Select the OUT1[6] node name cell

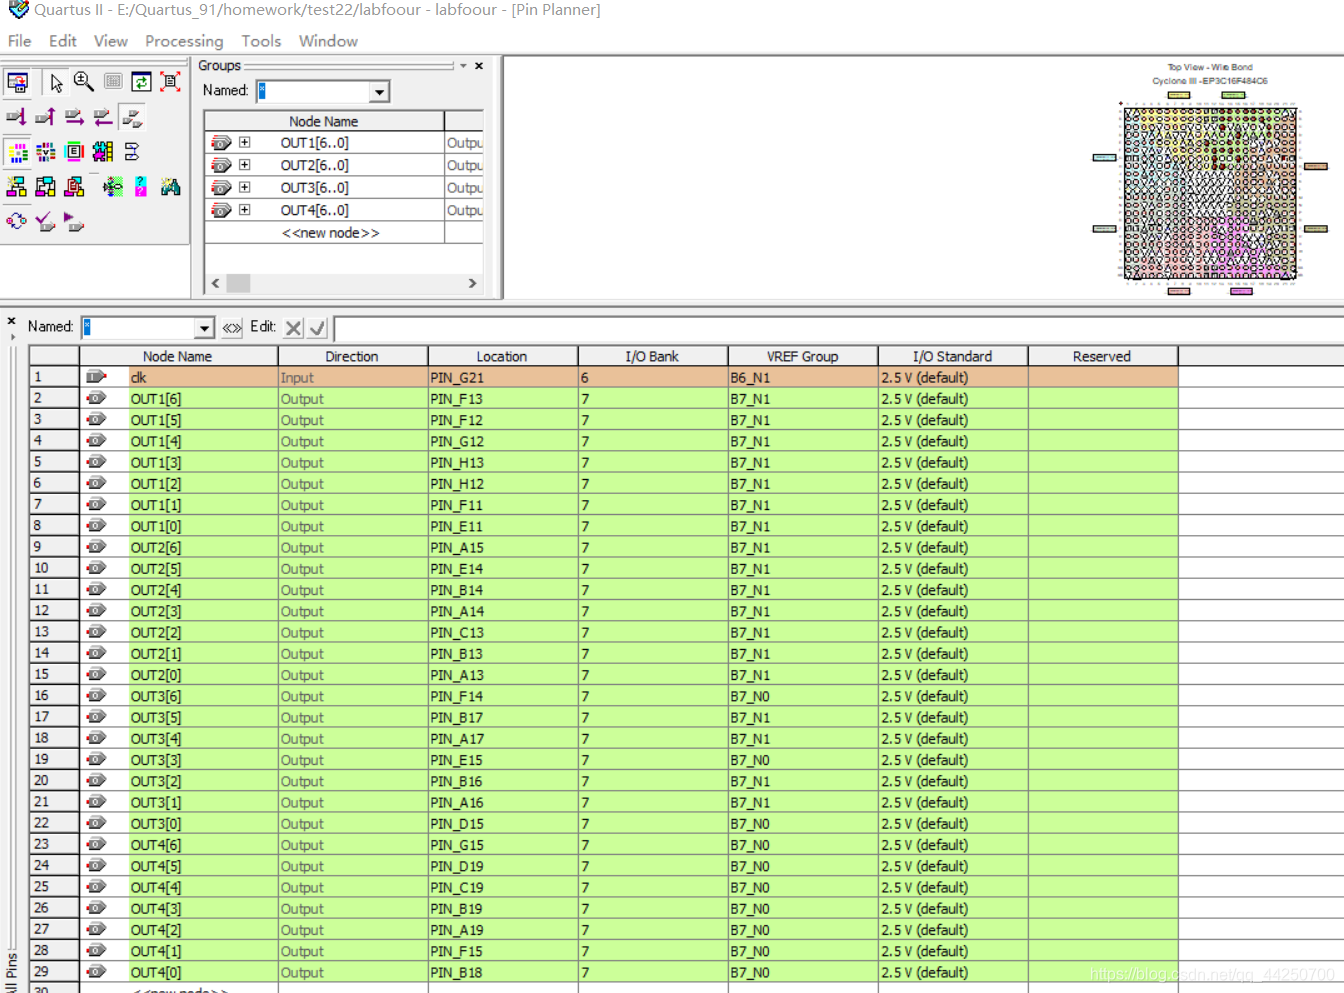tap(203, 399)
